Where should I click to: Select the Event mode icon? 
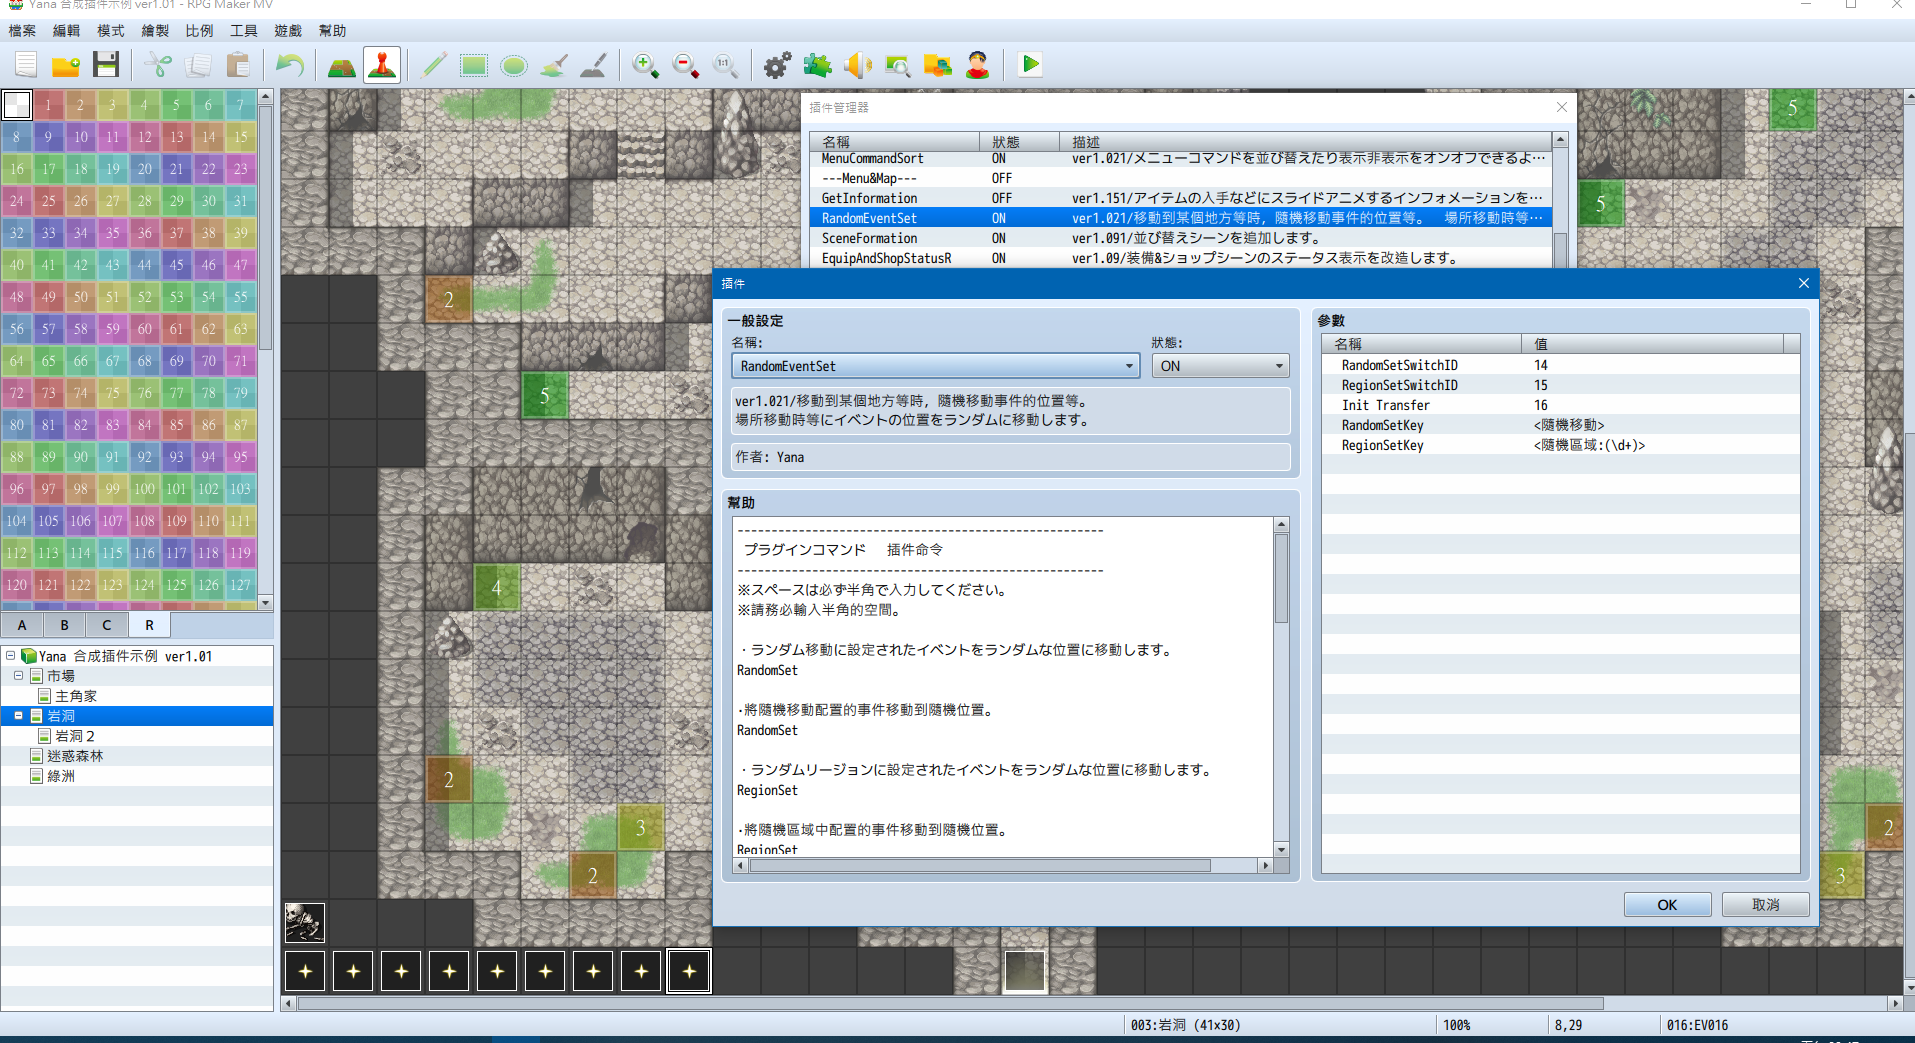click(382, 65)
